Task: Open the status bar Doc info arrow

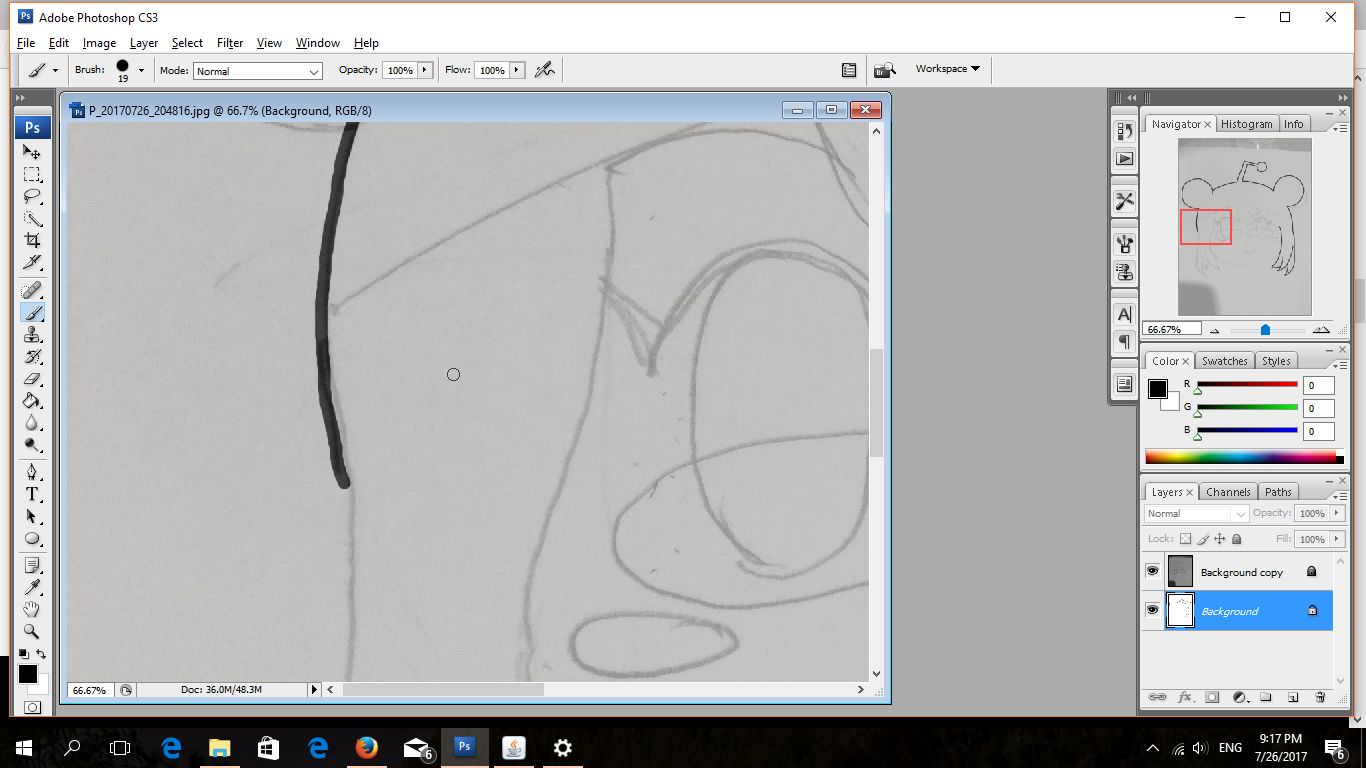Action: point(314,690)
